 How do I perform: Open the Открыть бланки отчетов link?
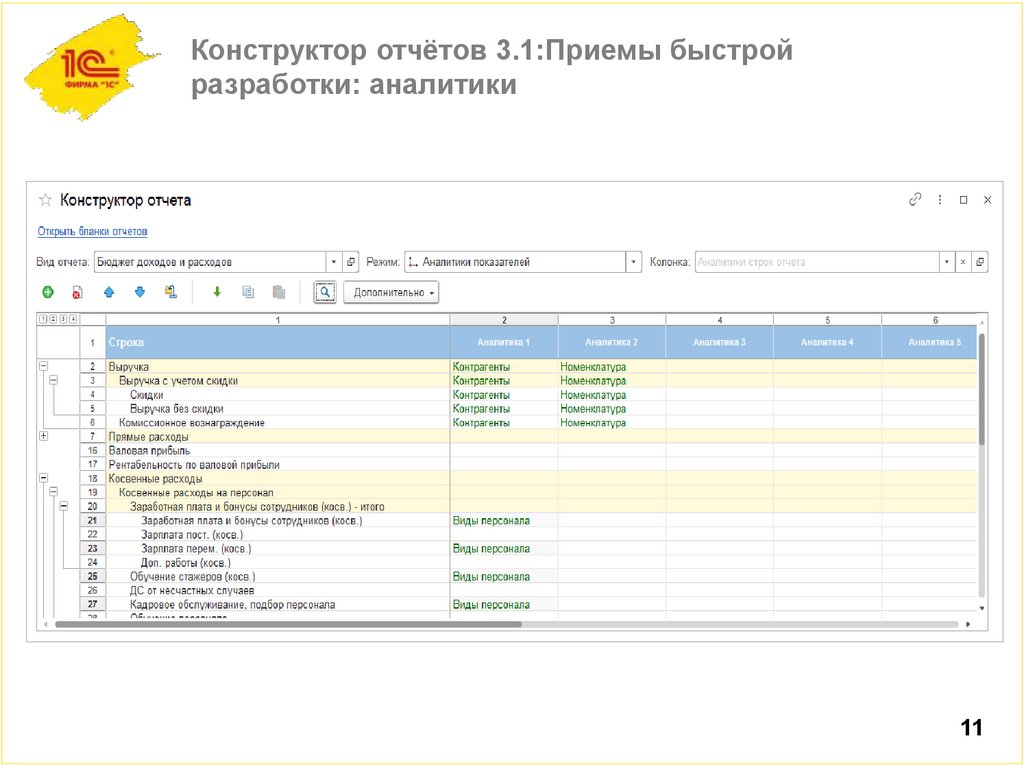click(93, 230)
